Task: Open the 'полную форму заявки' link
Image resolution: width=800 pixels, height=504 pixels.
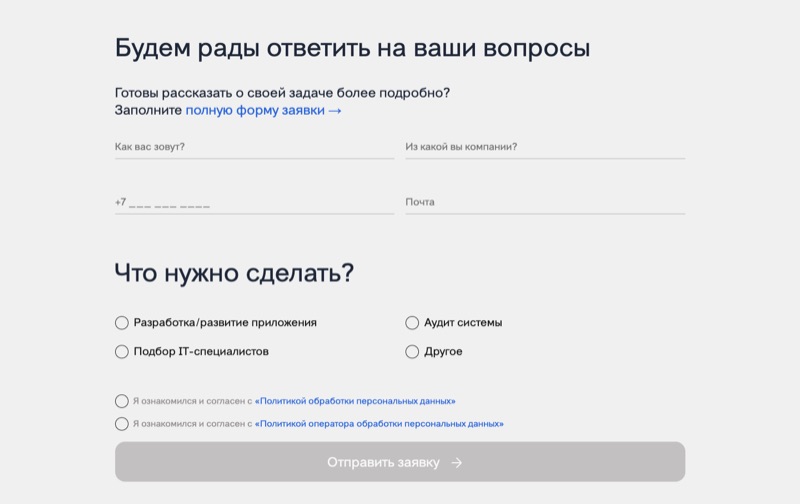Action: point(255,110)
